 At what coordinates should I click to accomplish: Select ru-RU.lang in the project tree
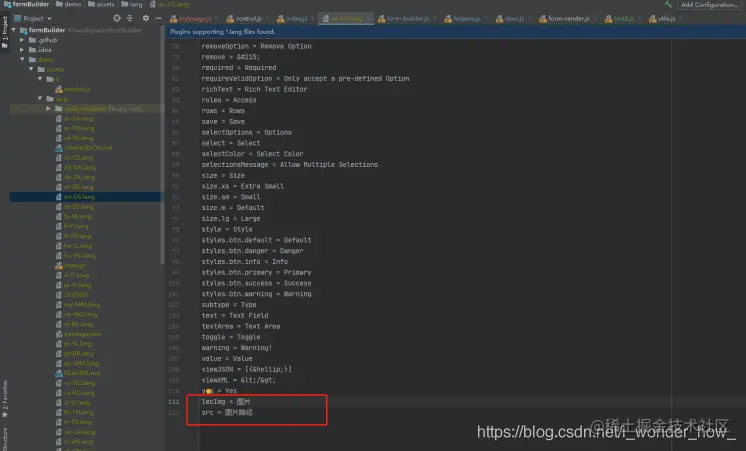point(79,392)
